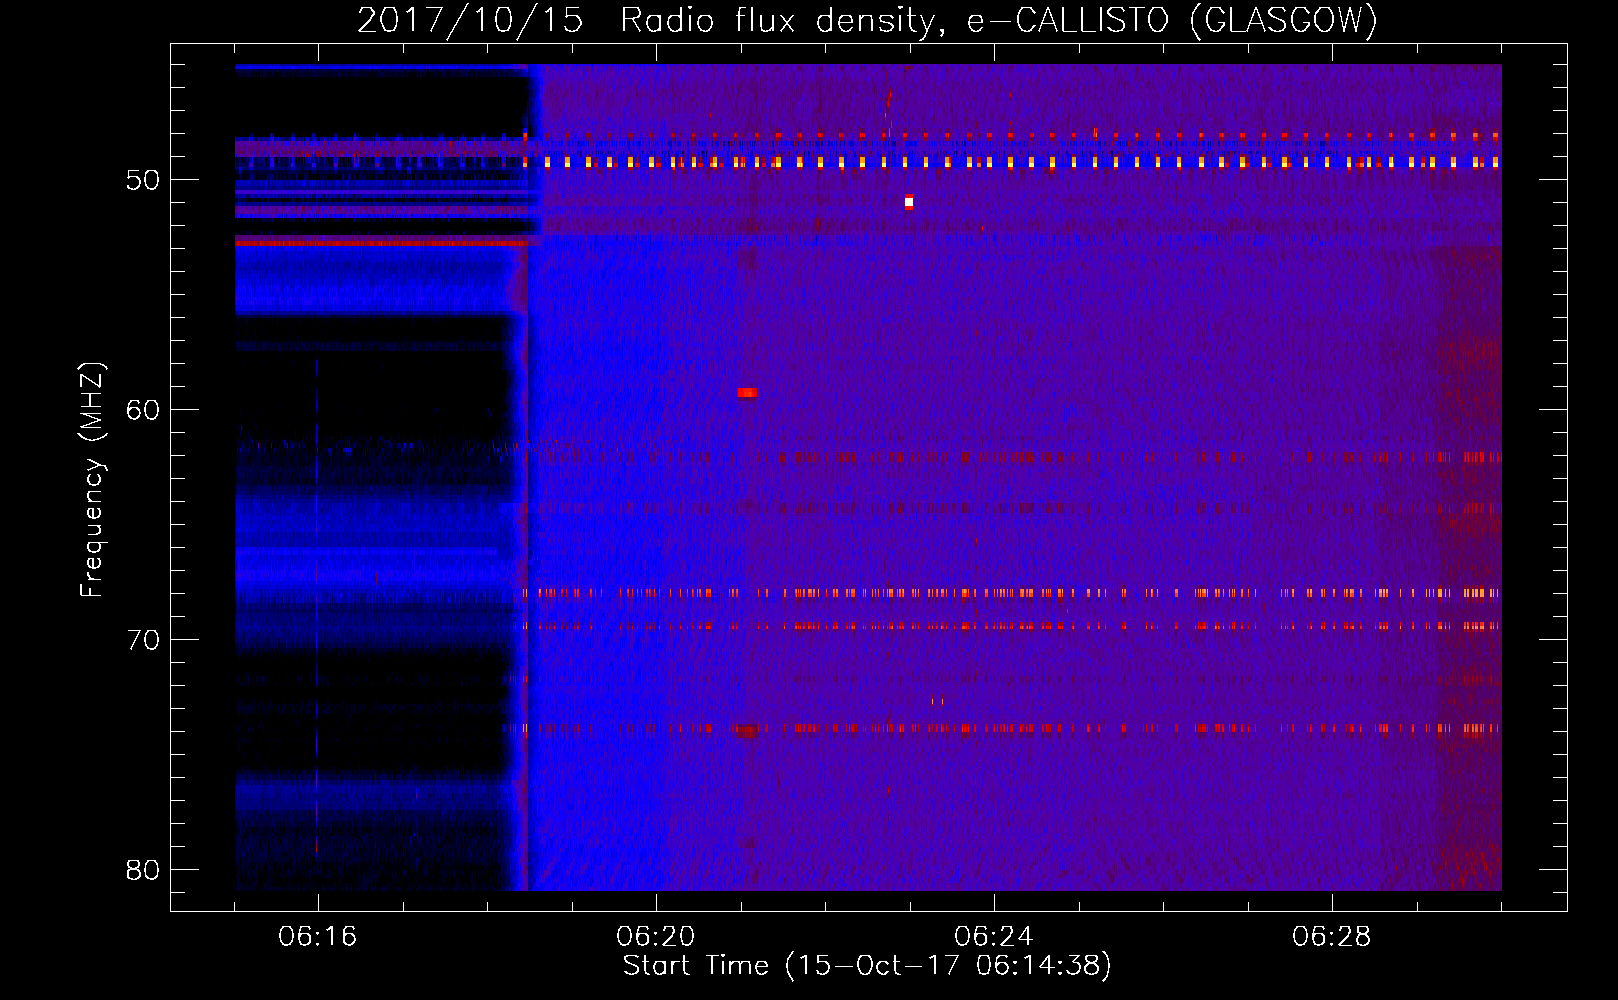Click the 60 frequency tick label
Viewport: 1618px width, 1000px height.
coord(143,410)
